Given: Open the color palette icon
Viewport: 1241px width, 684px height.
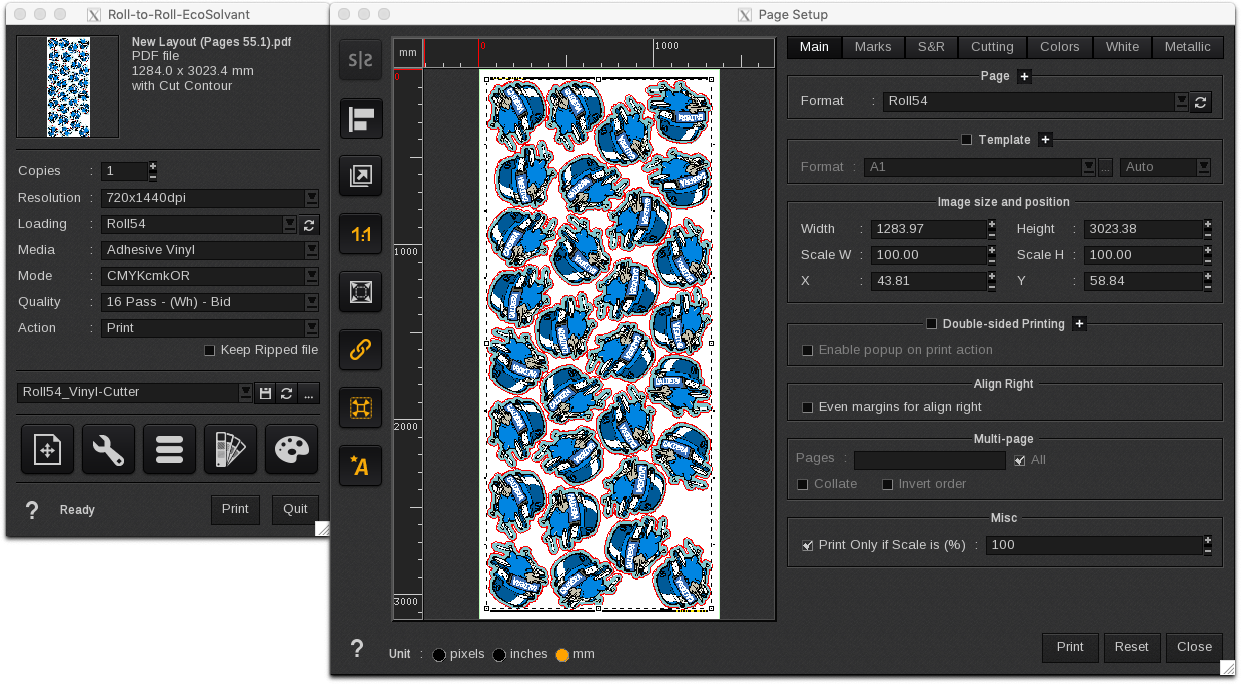Looking at the screenshot, I should click(291, 449).
